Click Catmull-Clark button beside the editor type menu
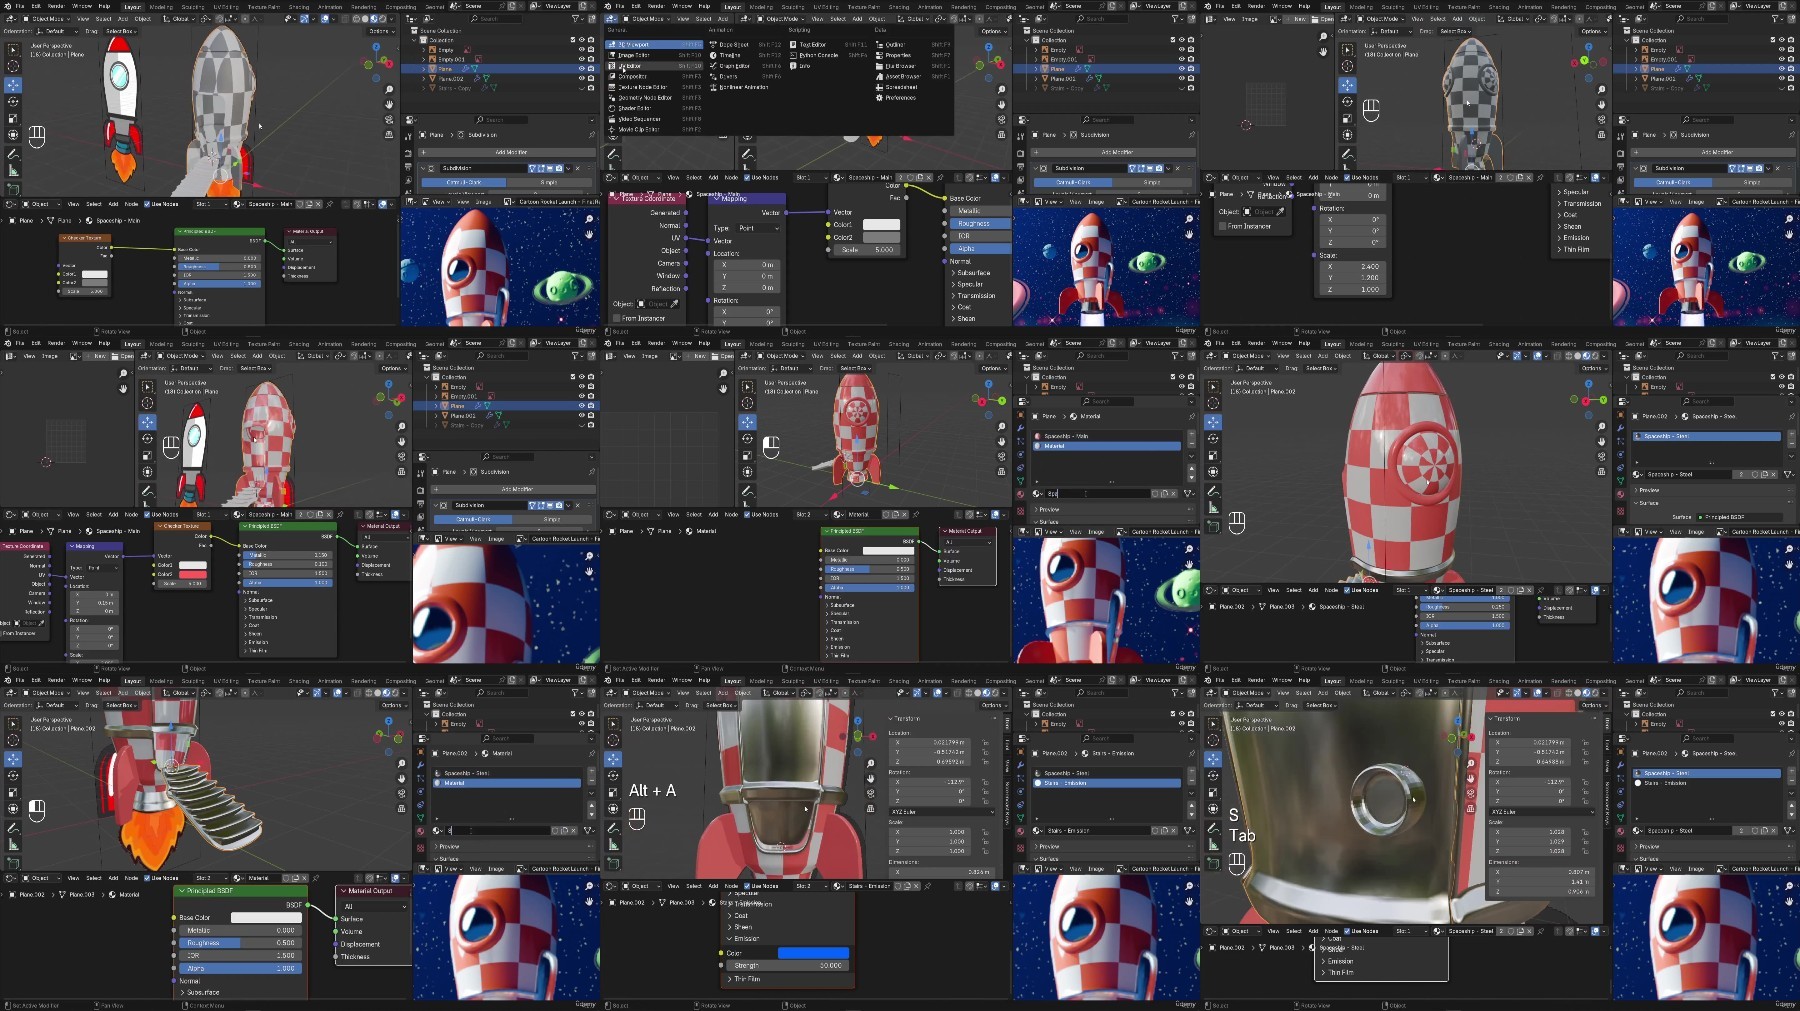1800x1011 pixels. pos(1074,183)
